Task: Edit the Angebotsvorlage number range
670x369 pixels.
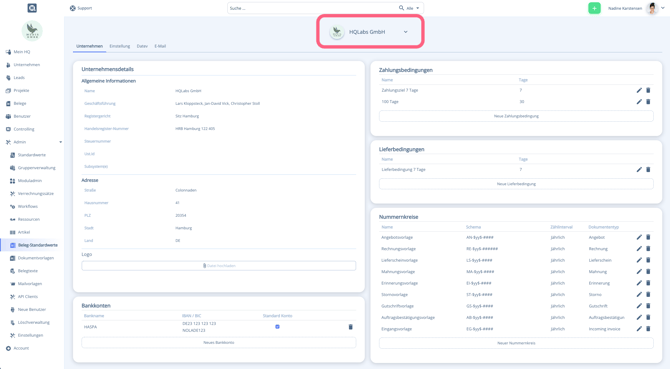Action: 639,237
